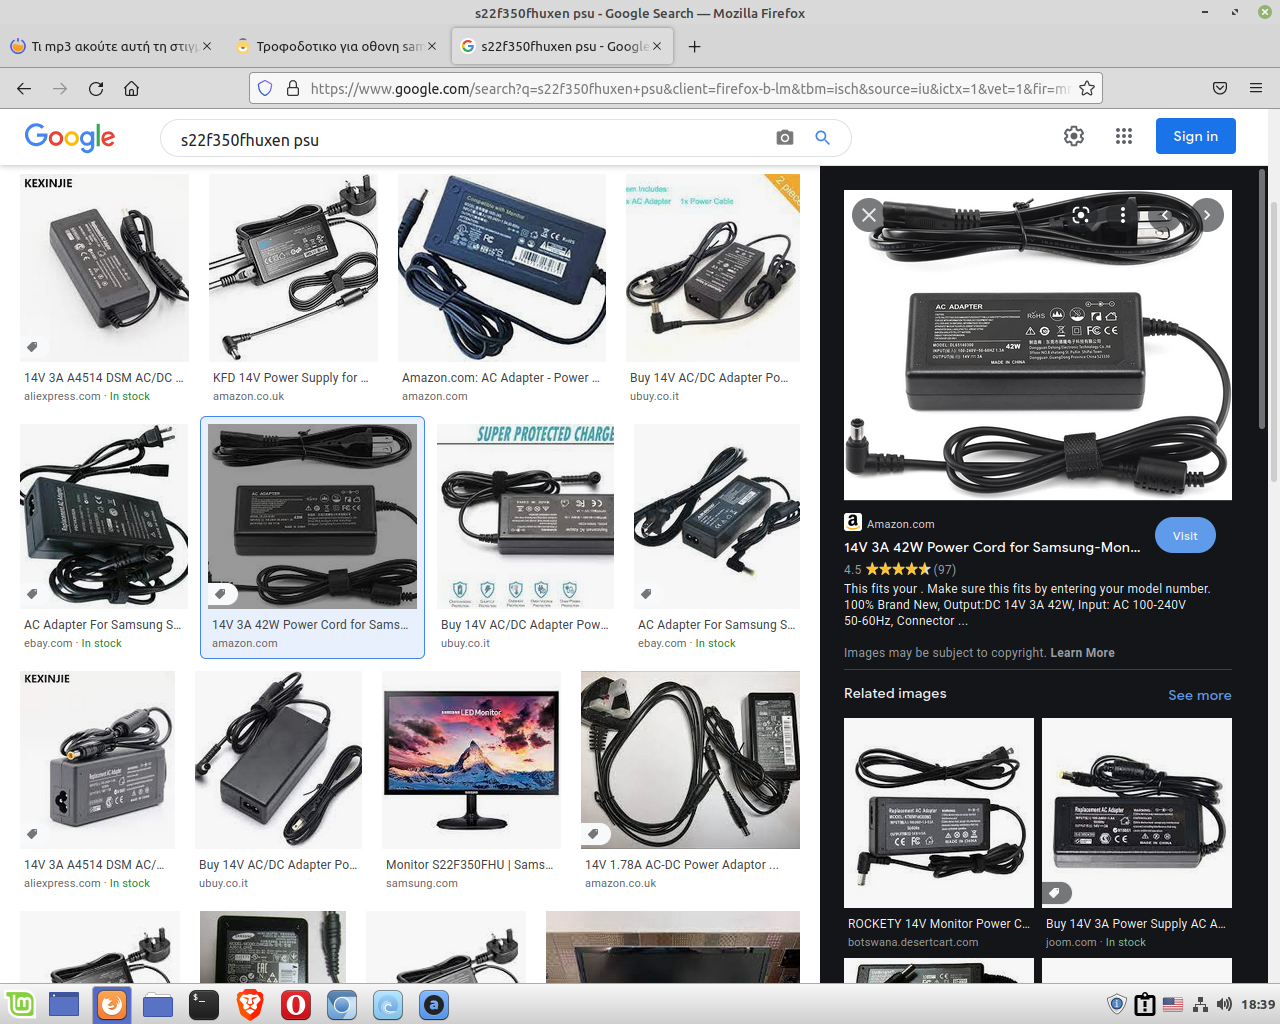
Task: Close the image preview panel
Action: pyautogui.click(x=869, y=214)
